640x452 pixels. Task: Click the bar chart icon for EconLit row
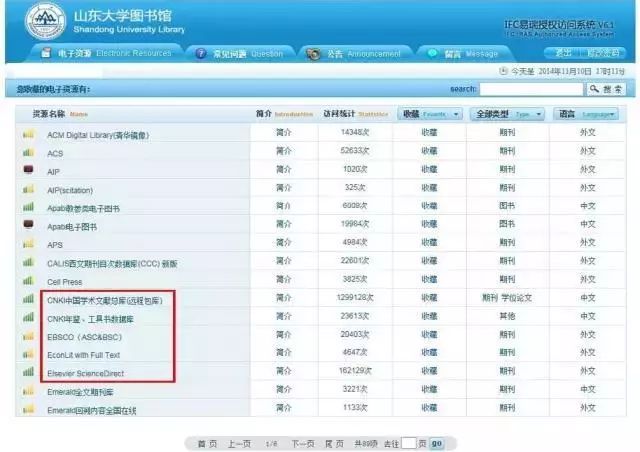click(x=29, y=354)
